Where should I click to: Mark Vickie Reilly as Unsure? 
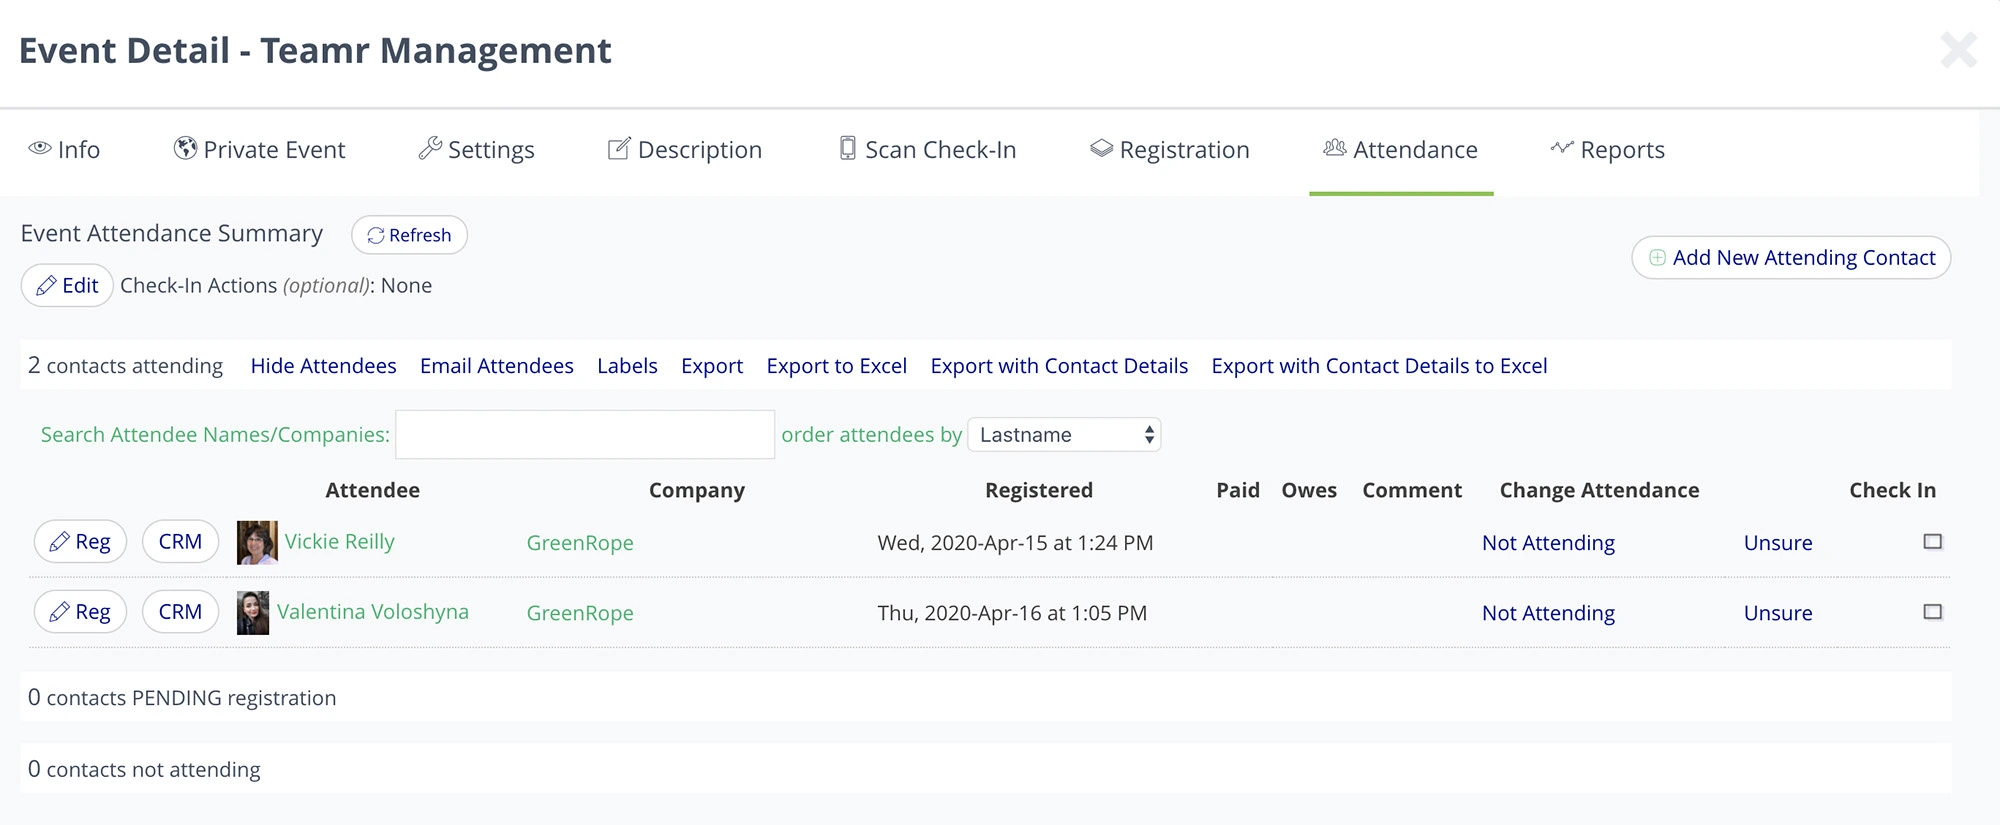(x=1778, y=543)
